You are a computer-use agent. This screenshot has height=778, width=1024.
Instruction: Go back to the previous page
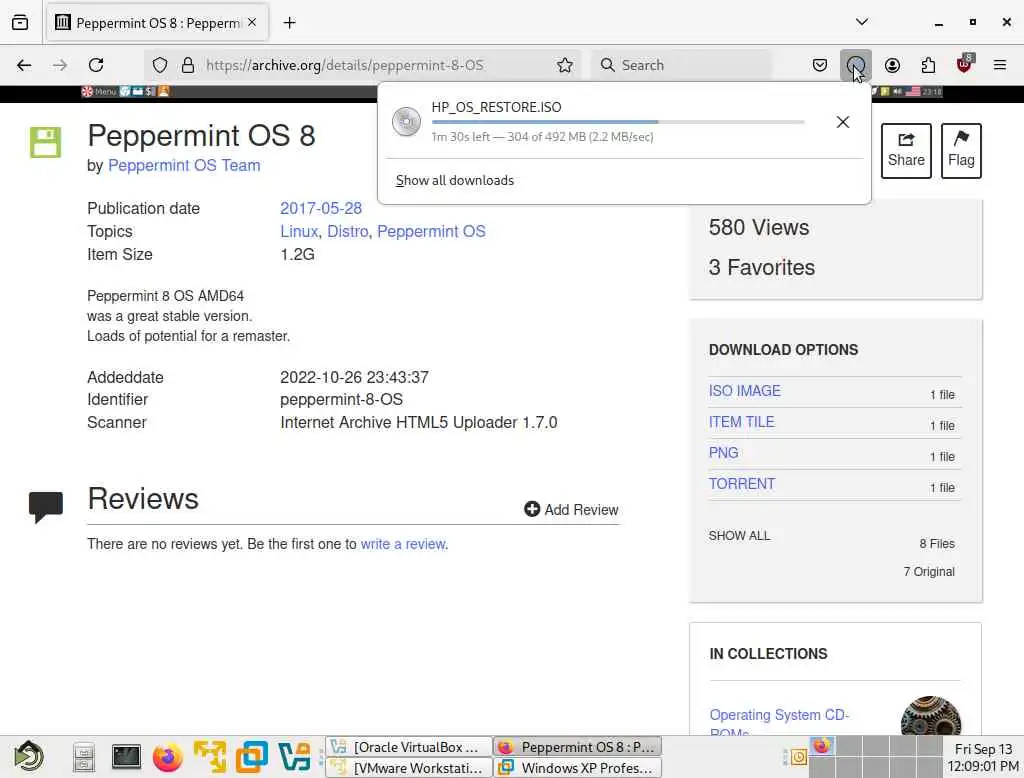click(x=24, y=65)
